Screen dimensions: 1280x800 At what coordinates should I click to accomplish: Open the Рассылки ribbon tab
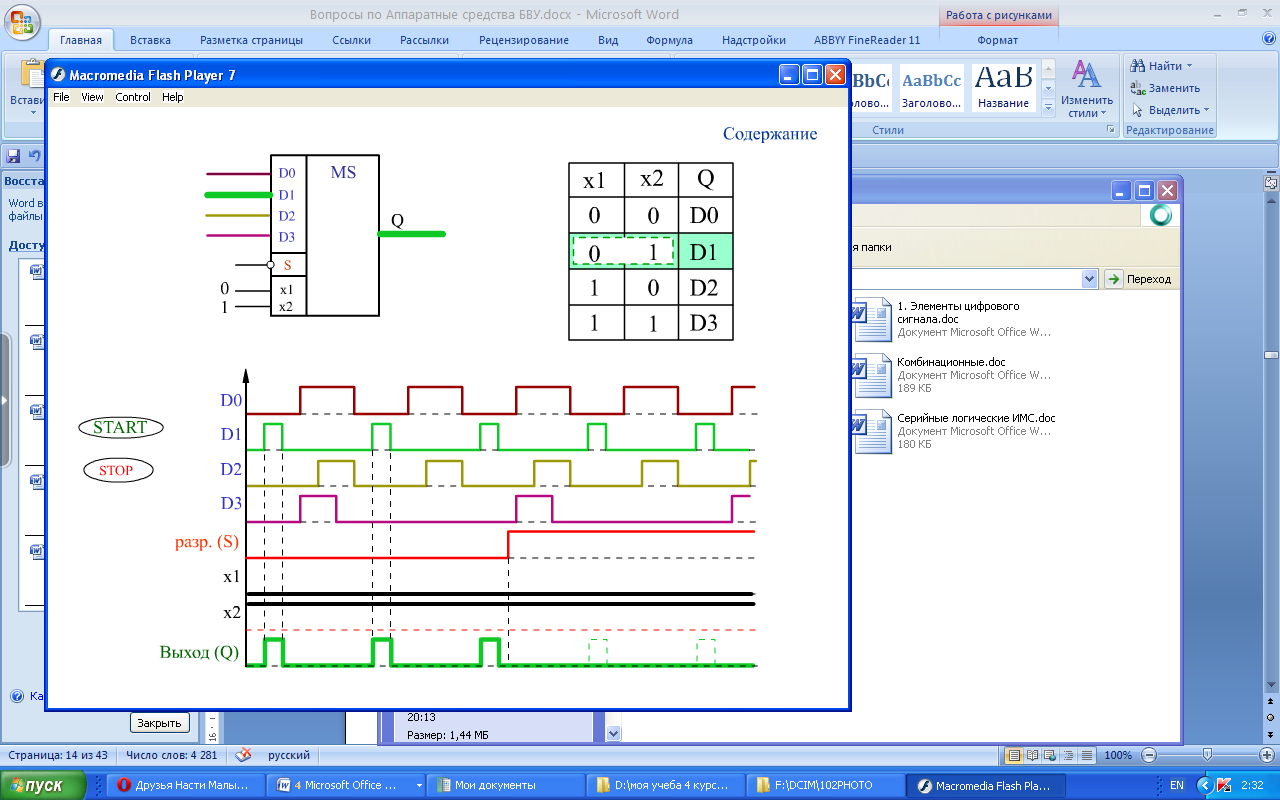click(424, 40)
